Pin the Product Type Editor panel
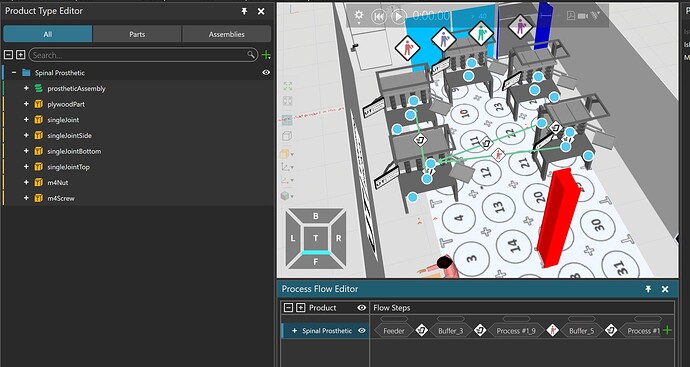 coord(244,11)
